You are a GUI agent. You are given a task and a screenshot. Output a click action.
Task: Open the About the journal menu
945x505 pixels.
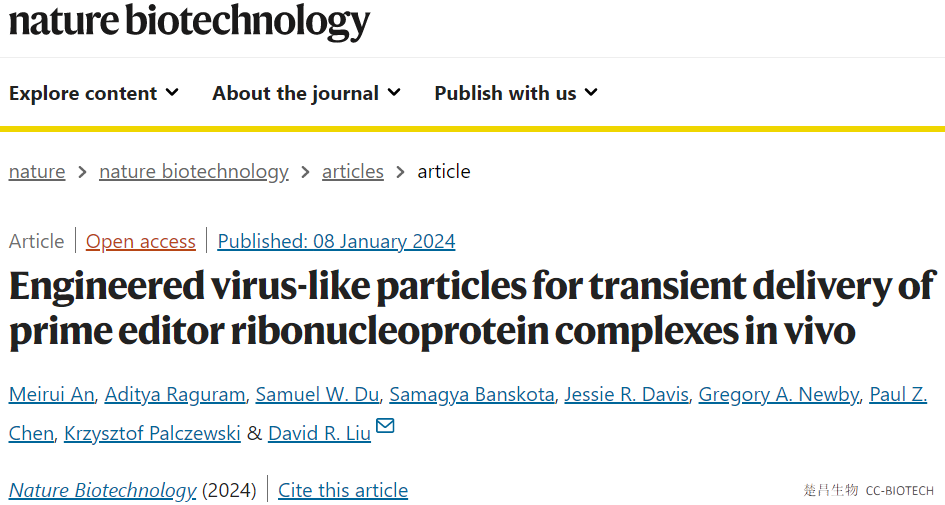pos(306,93)
